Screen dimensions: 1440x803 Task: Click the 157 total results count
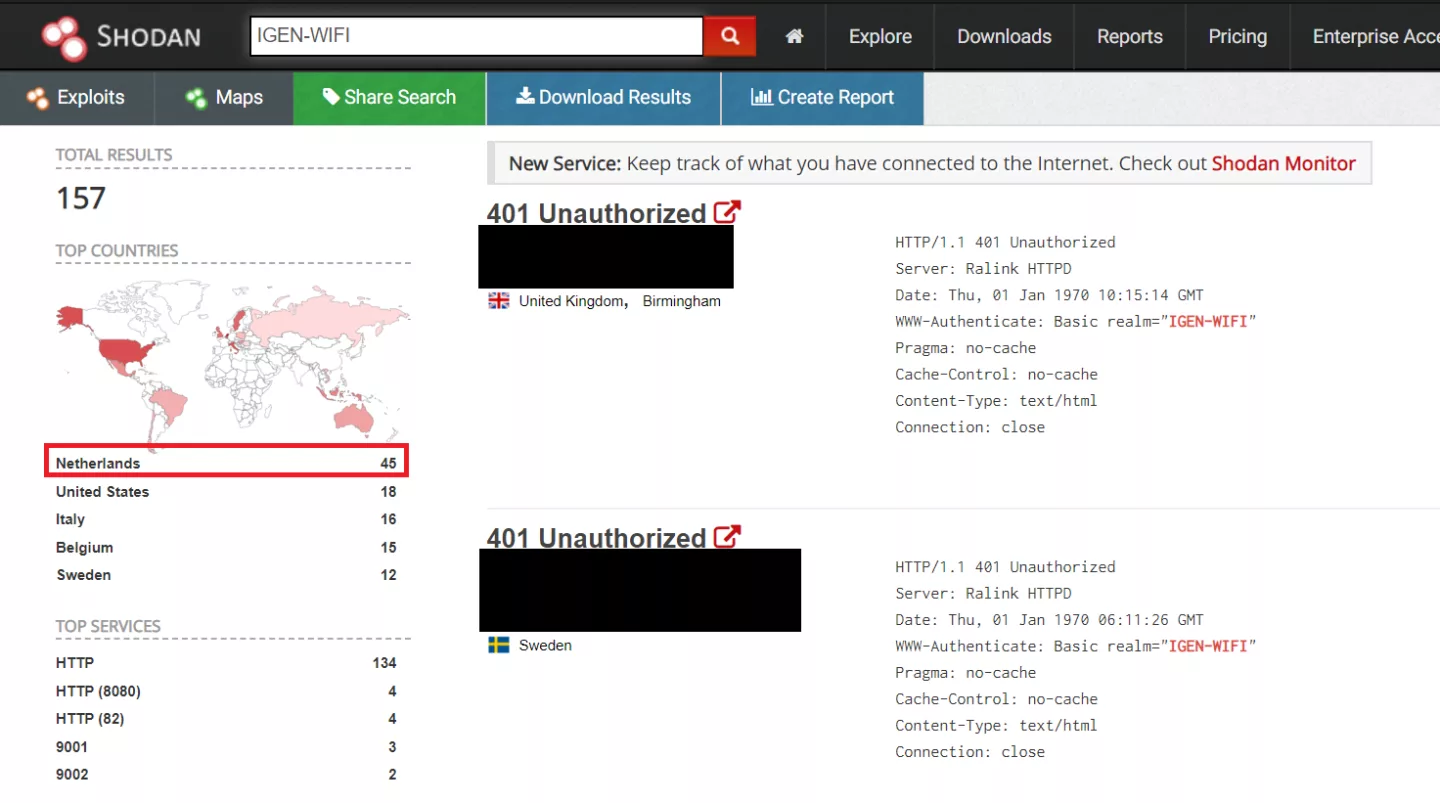click(x=80, y=198)
